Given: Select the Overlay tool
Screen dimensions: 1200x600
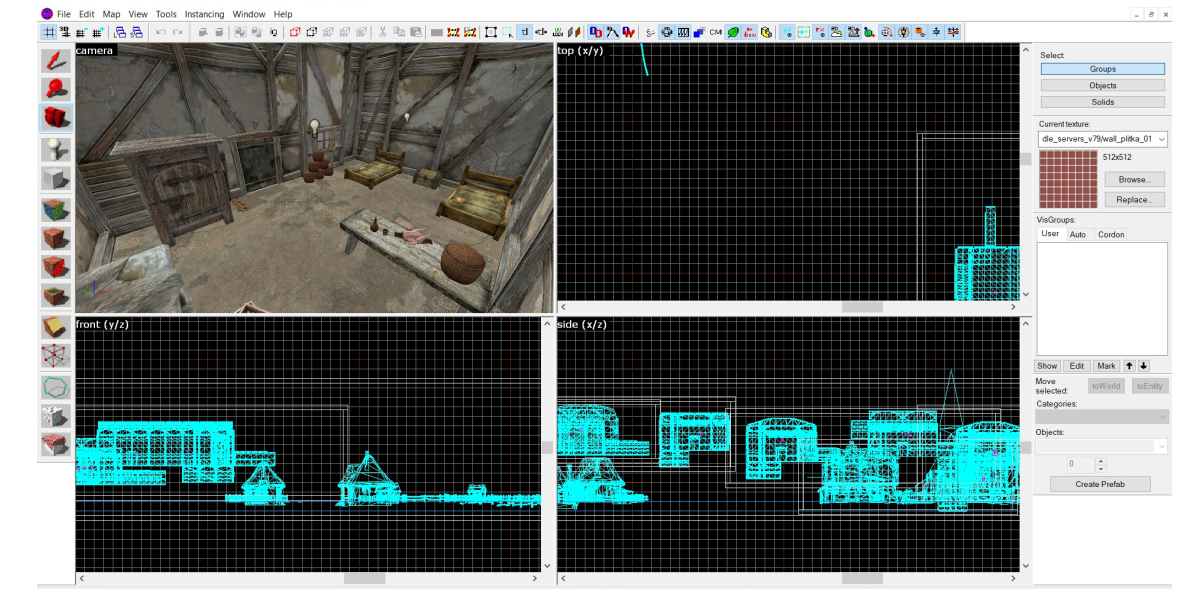Looking at the screenshot, I should point(54,297).
